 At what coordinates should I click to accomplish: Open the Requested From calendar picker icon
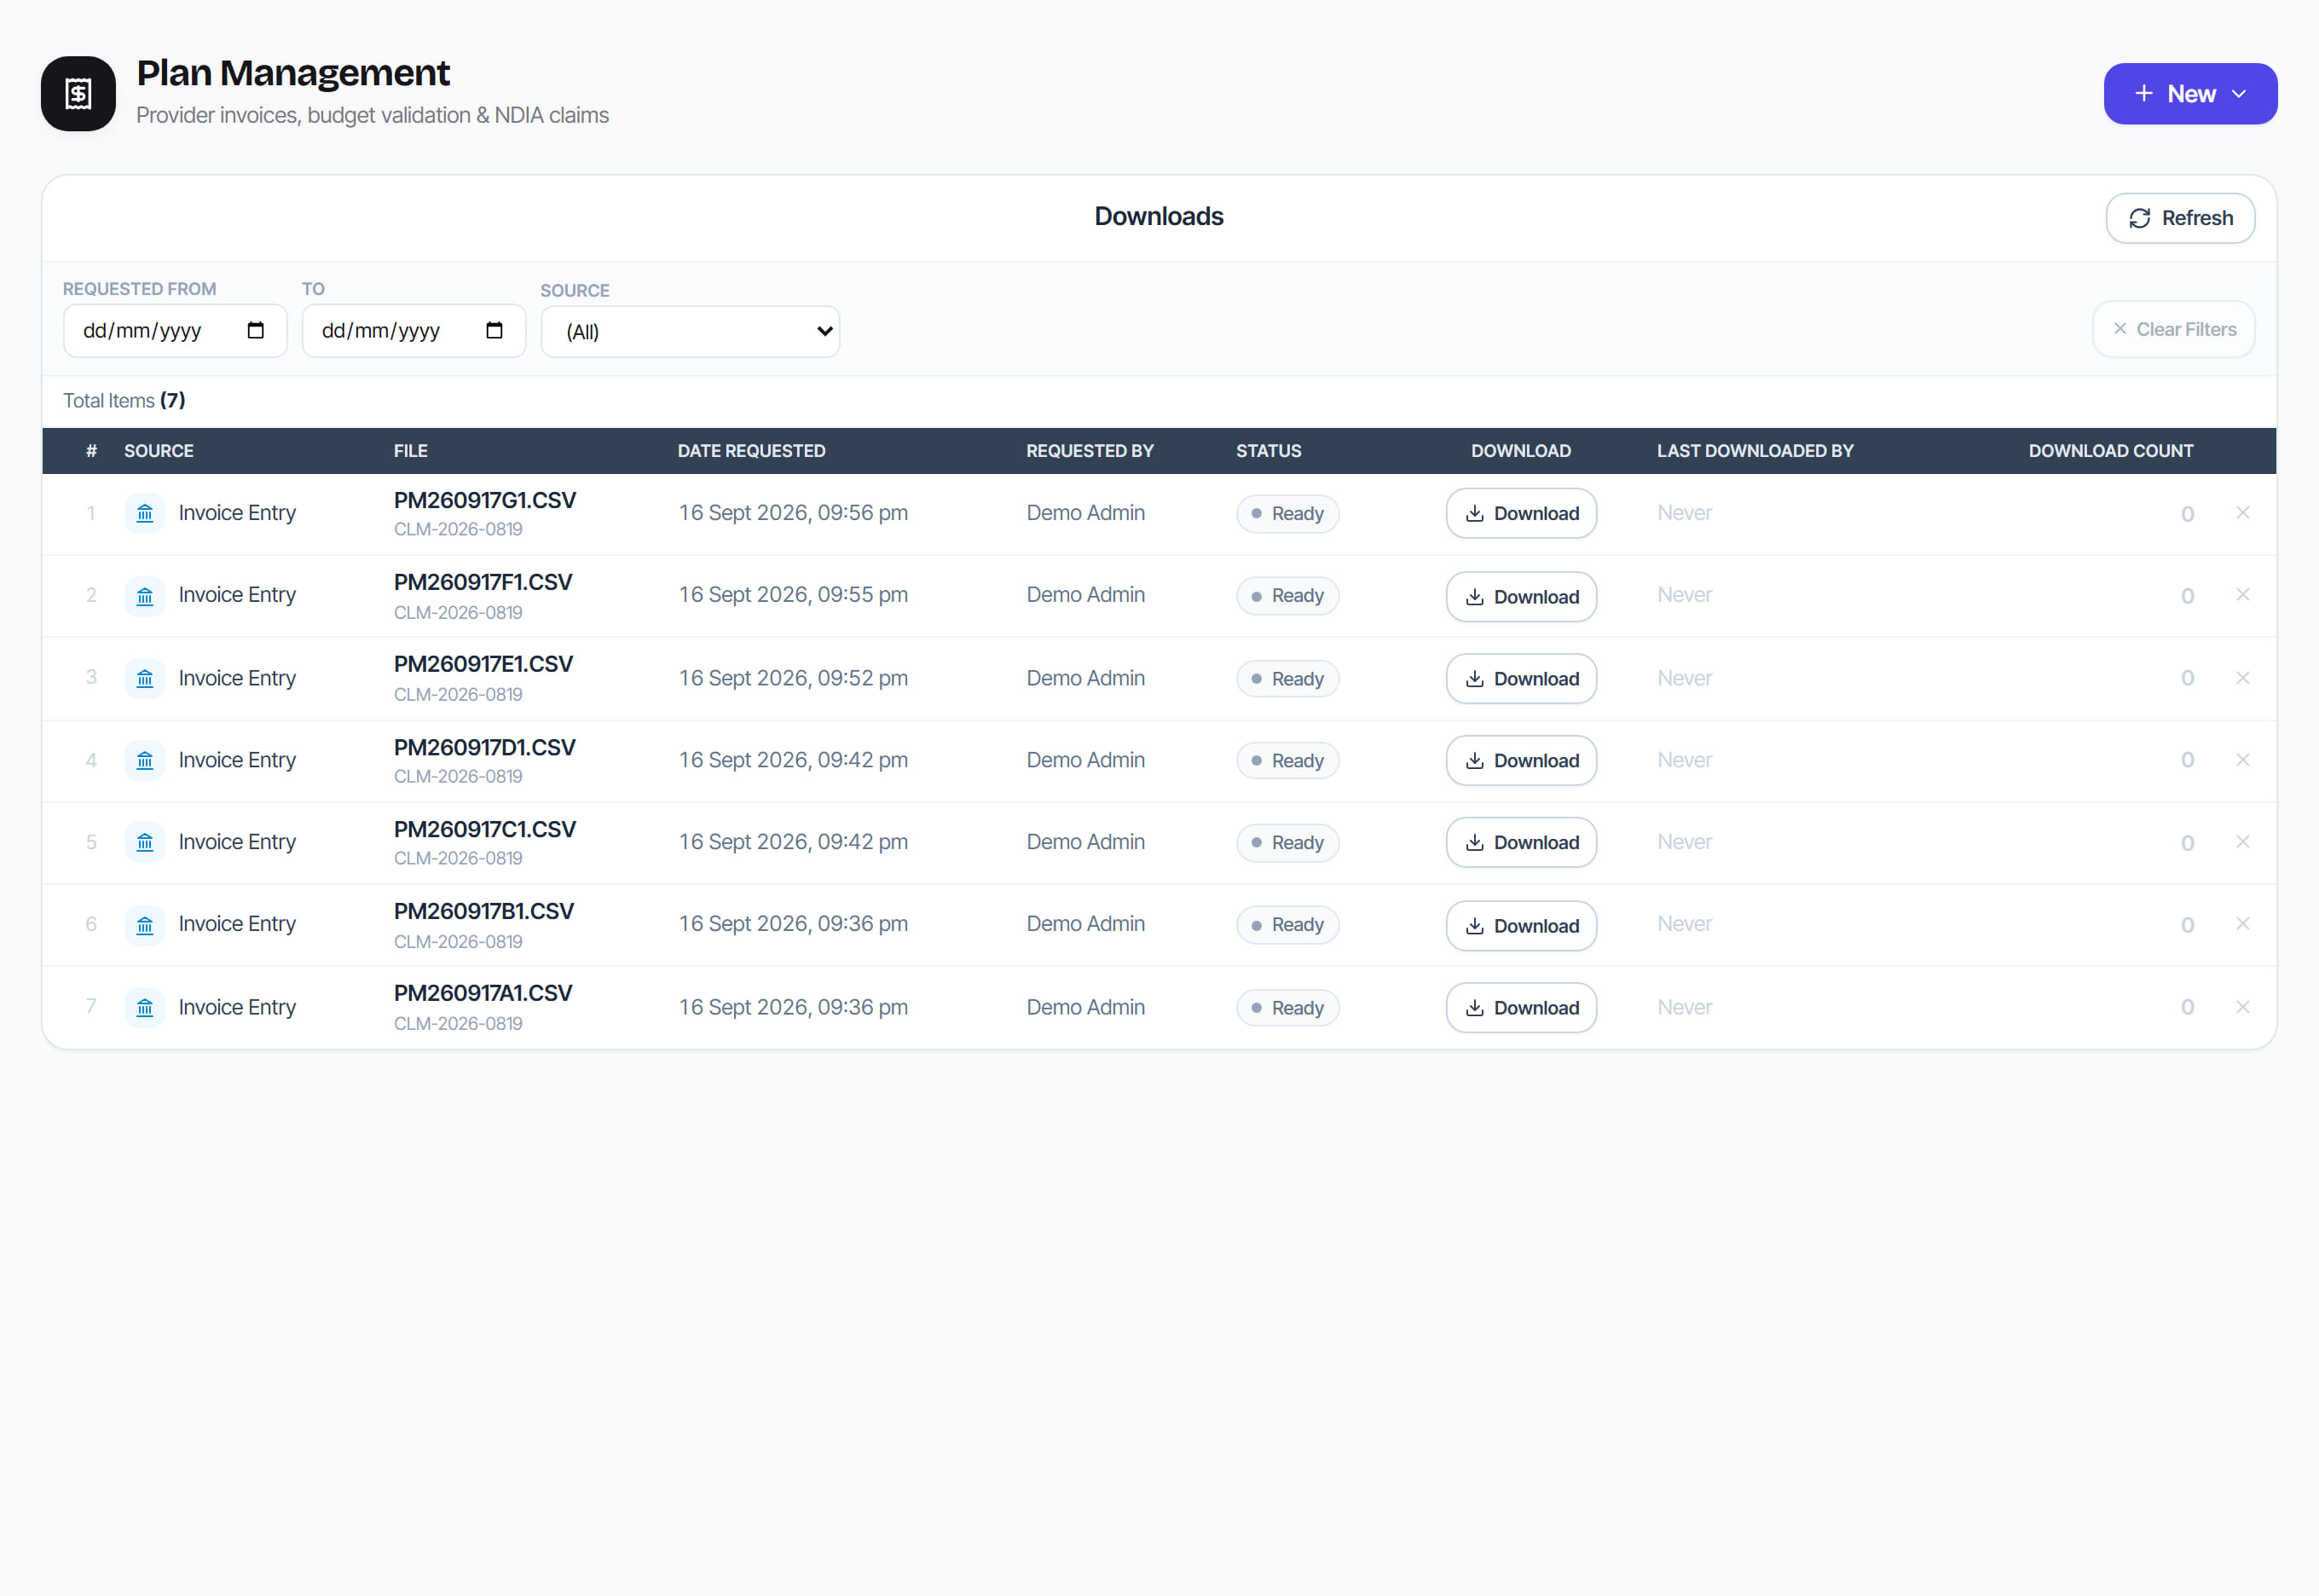point(256,330)
